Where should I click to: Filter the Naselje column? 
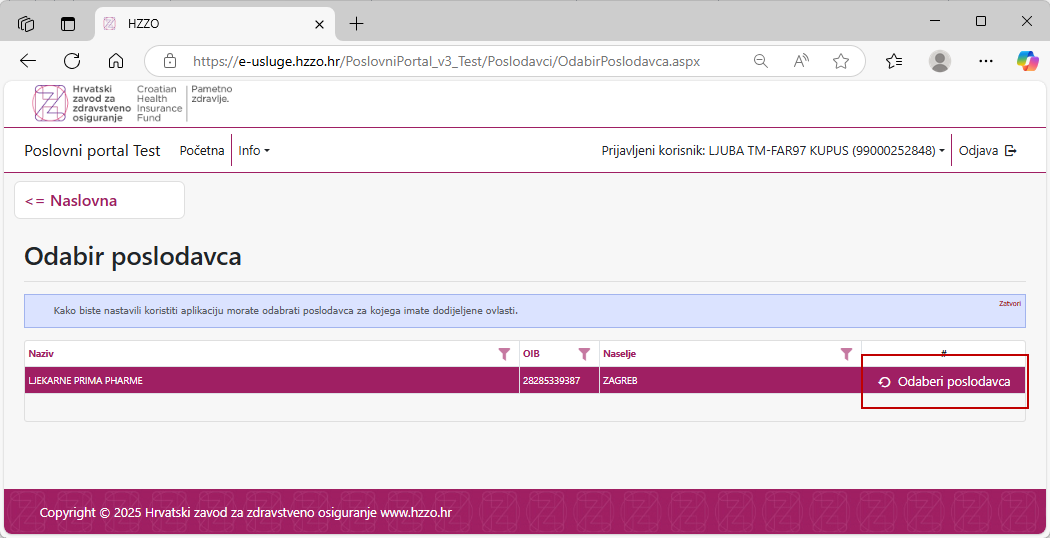click(x=846, y=354)
